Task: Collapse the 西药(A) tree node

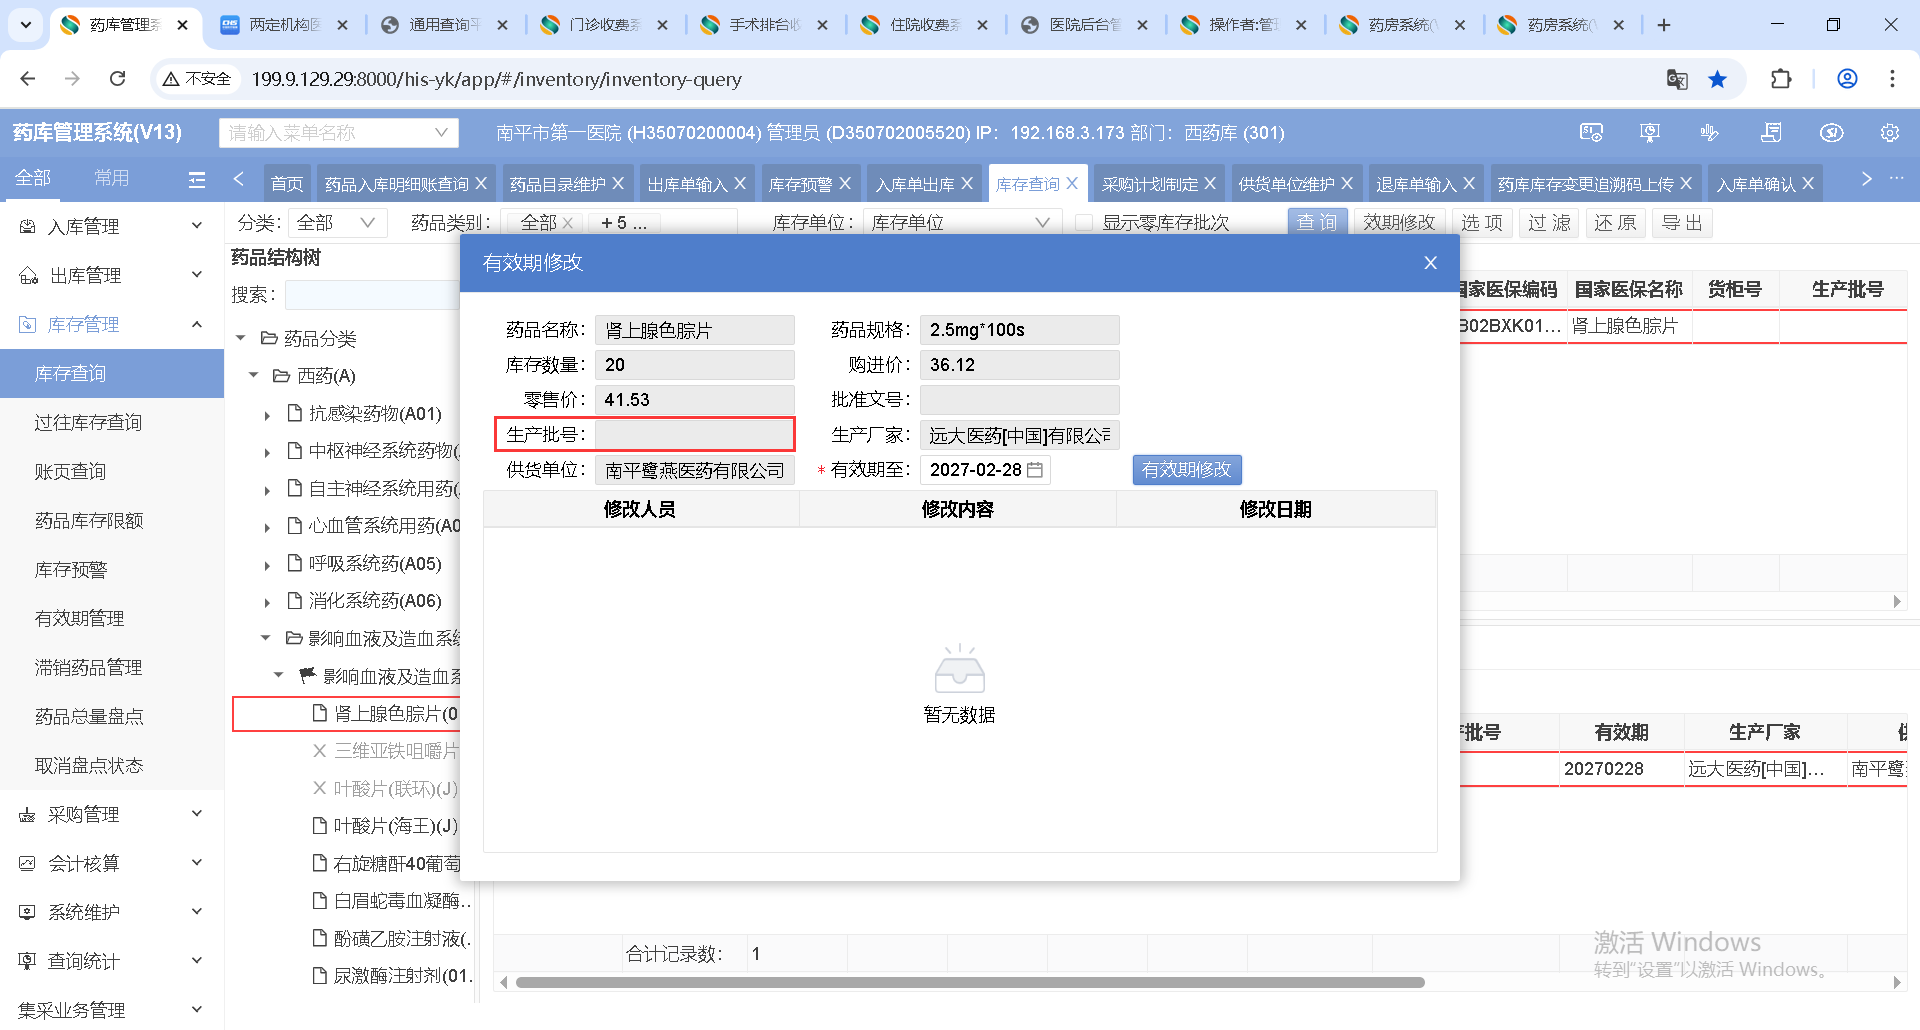Action: click(x=254, y=376)
